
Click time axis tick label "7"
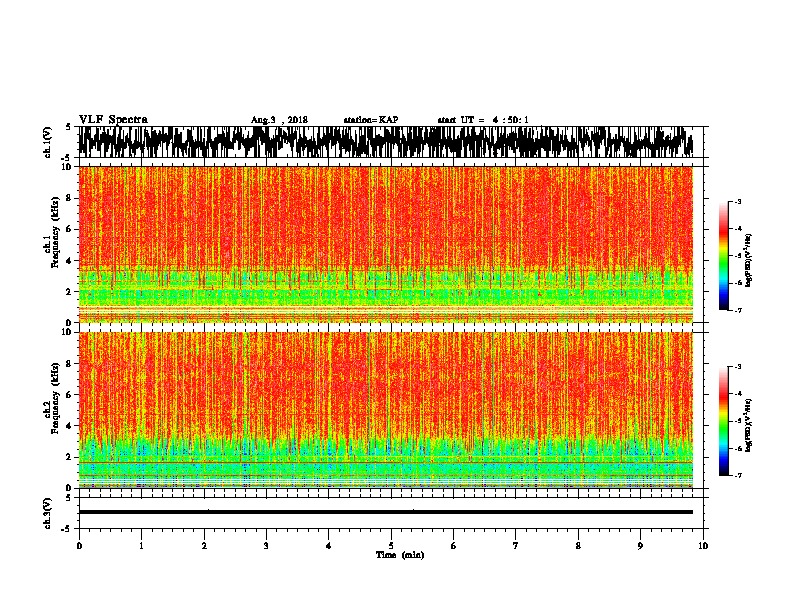click(516, 546)
